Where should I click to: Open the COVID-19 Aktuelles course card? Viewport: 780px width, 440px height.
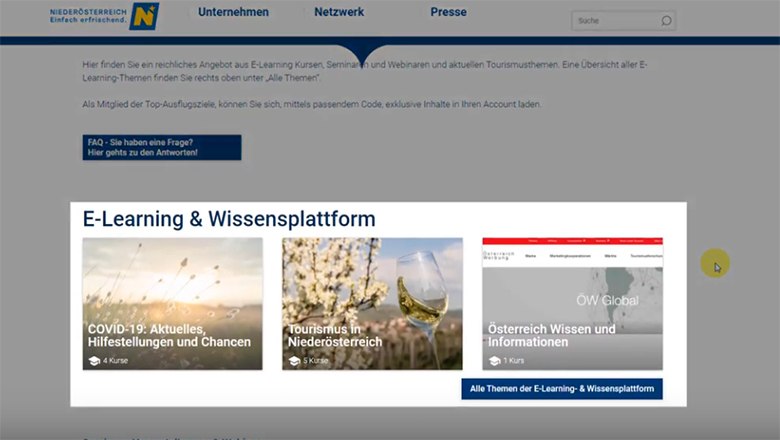pos(173,304)
